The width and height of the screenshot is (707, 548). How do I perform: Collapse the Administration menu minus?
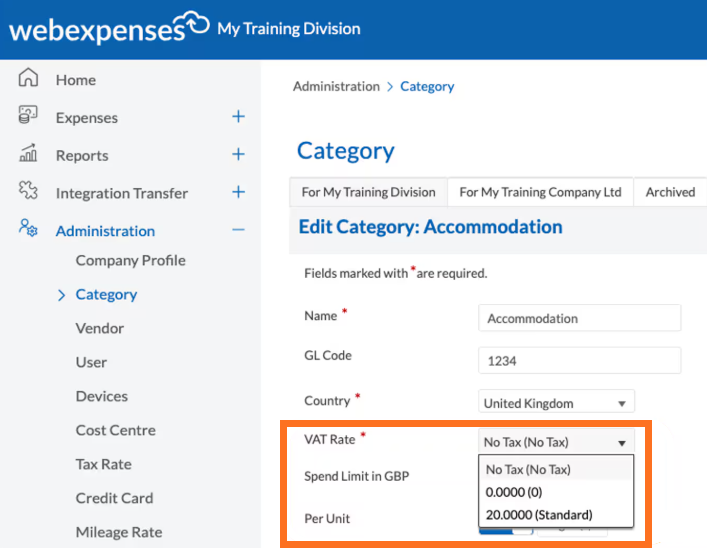(239, 230)
